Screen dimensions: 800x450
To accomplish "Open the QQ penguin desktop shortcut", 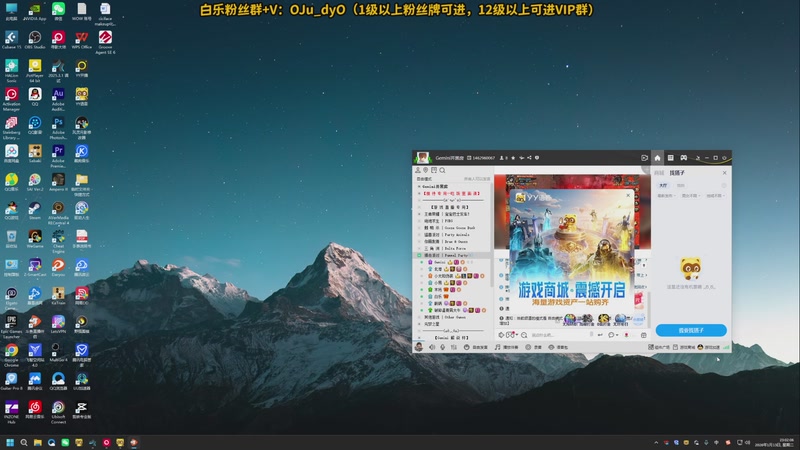I will point(35,96).
